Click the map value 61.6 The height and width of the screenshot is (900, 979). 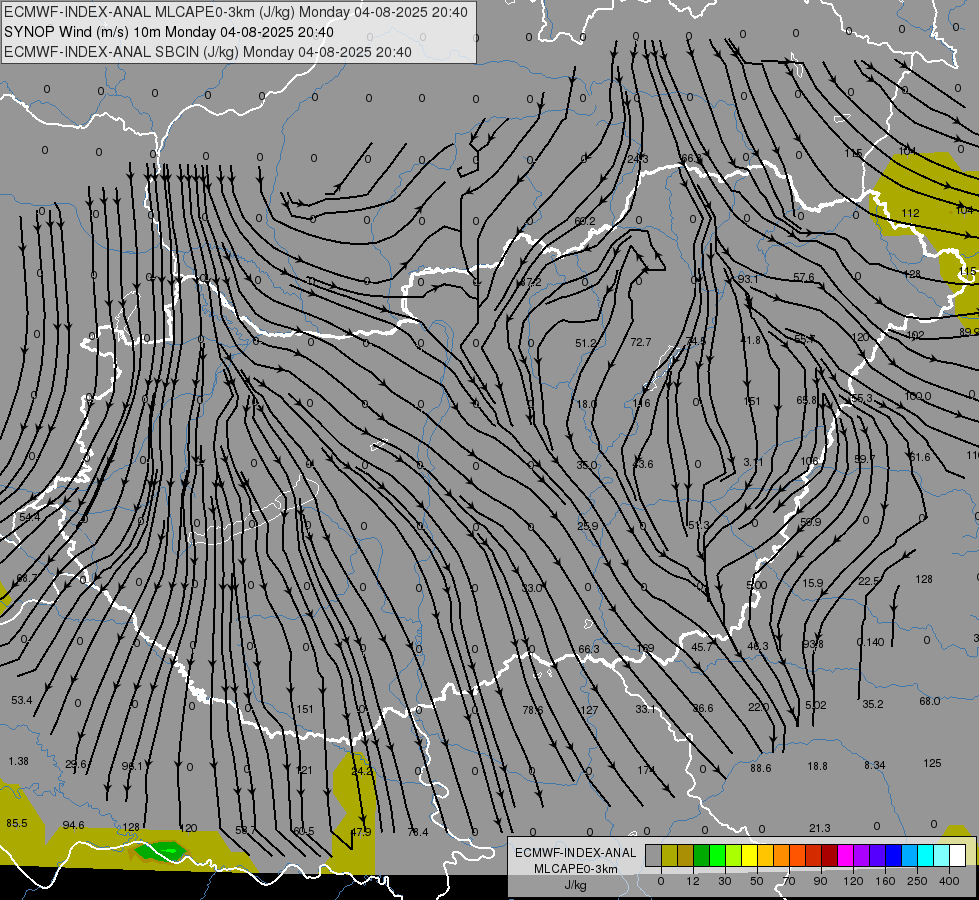[920, 457]
